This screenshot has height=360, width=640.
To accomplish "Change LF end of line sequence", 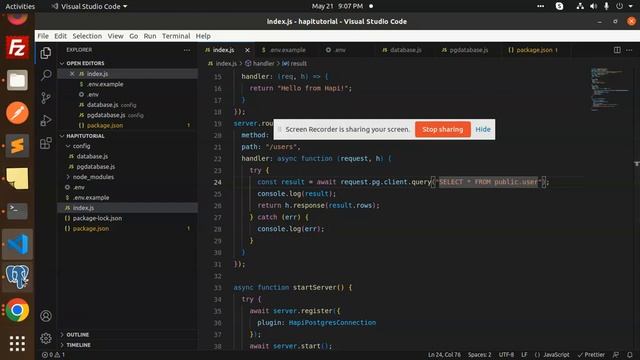I will tap(524, 355).
